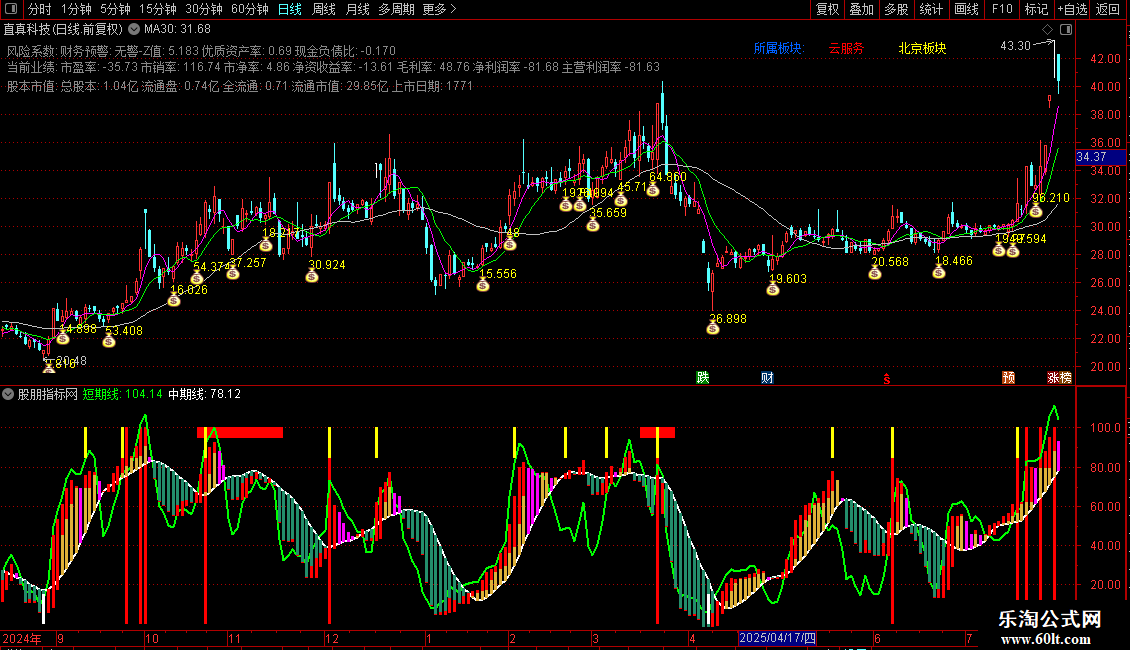This screenshot has width=1130, height=650.
Task: Switch to 周线 weekly chart
Action: [x=324, y=9]
